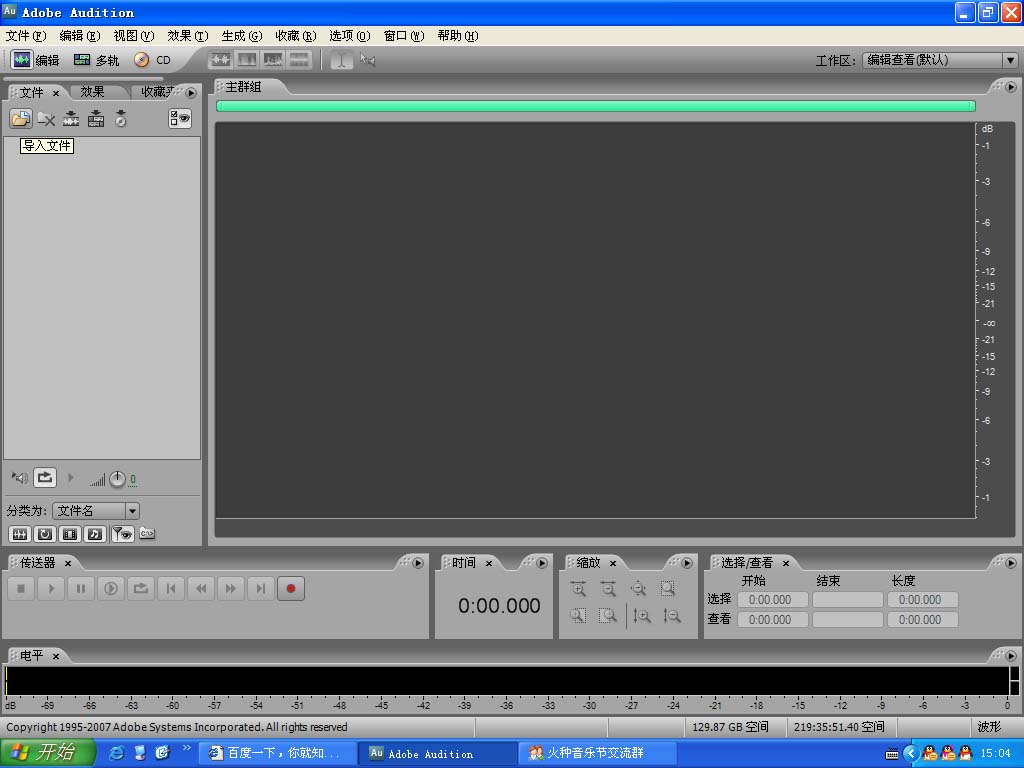Click the selection Begin time field
This screenshot has height=768, width=1024.
point(770,600)
